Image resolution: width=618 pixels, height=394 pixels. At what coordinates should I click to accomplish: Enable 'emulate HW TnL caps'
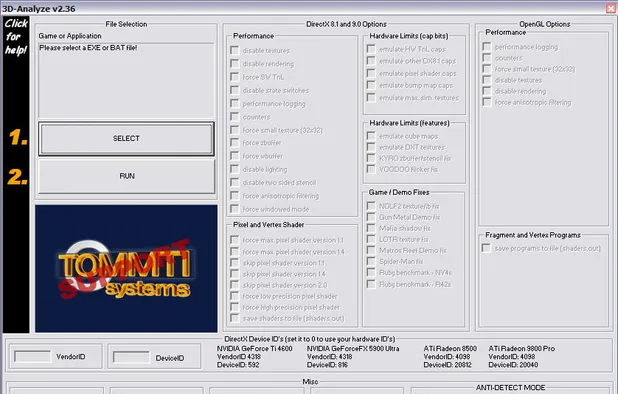[371, 49]
